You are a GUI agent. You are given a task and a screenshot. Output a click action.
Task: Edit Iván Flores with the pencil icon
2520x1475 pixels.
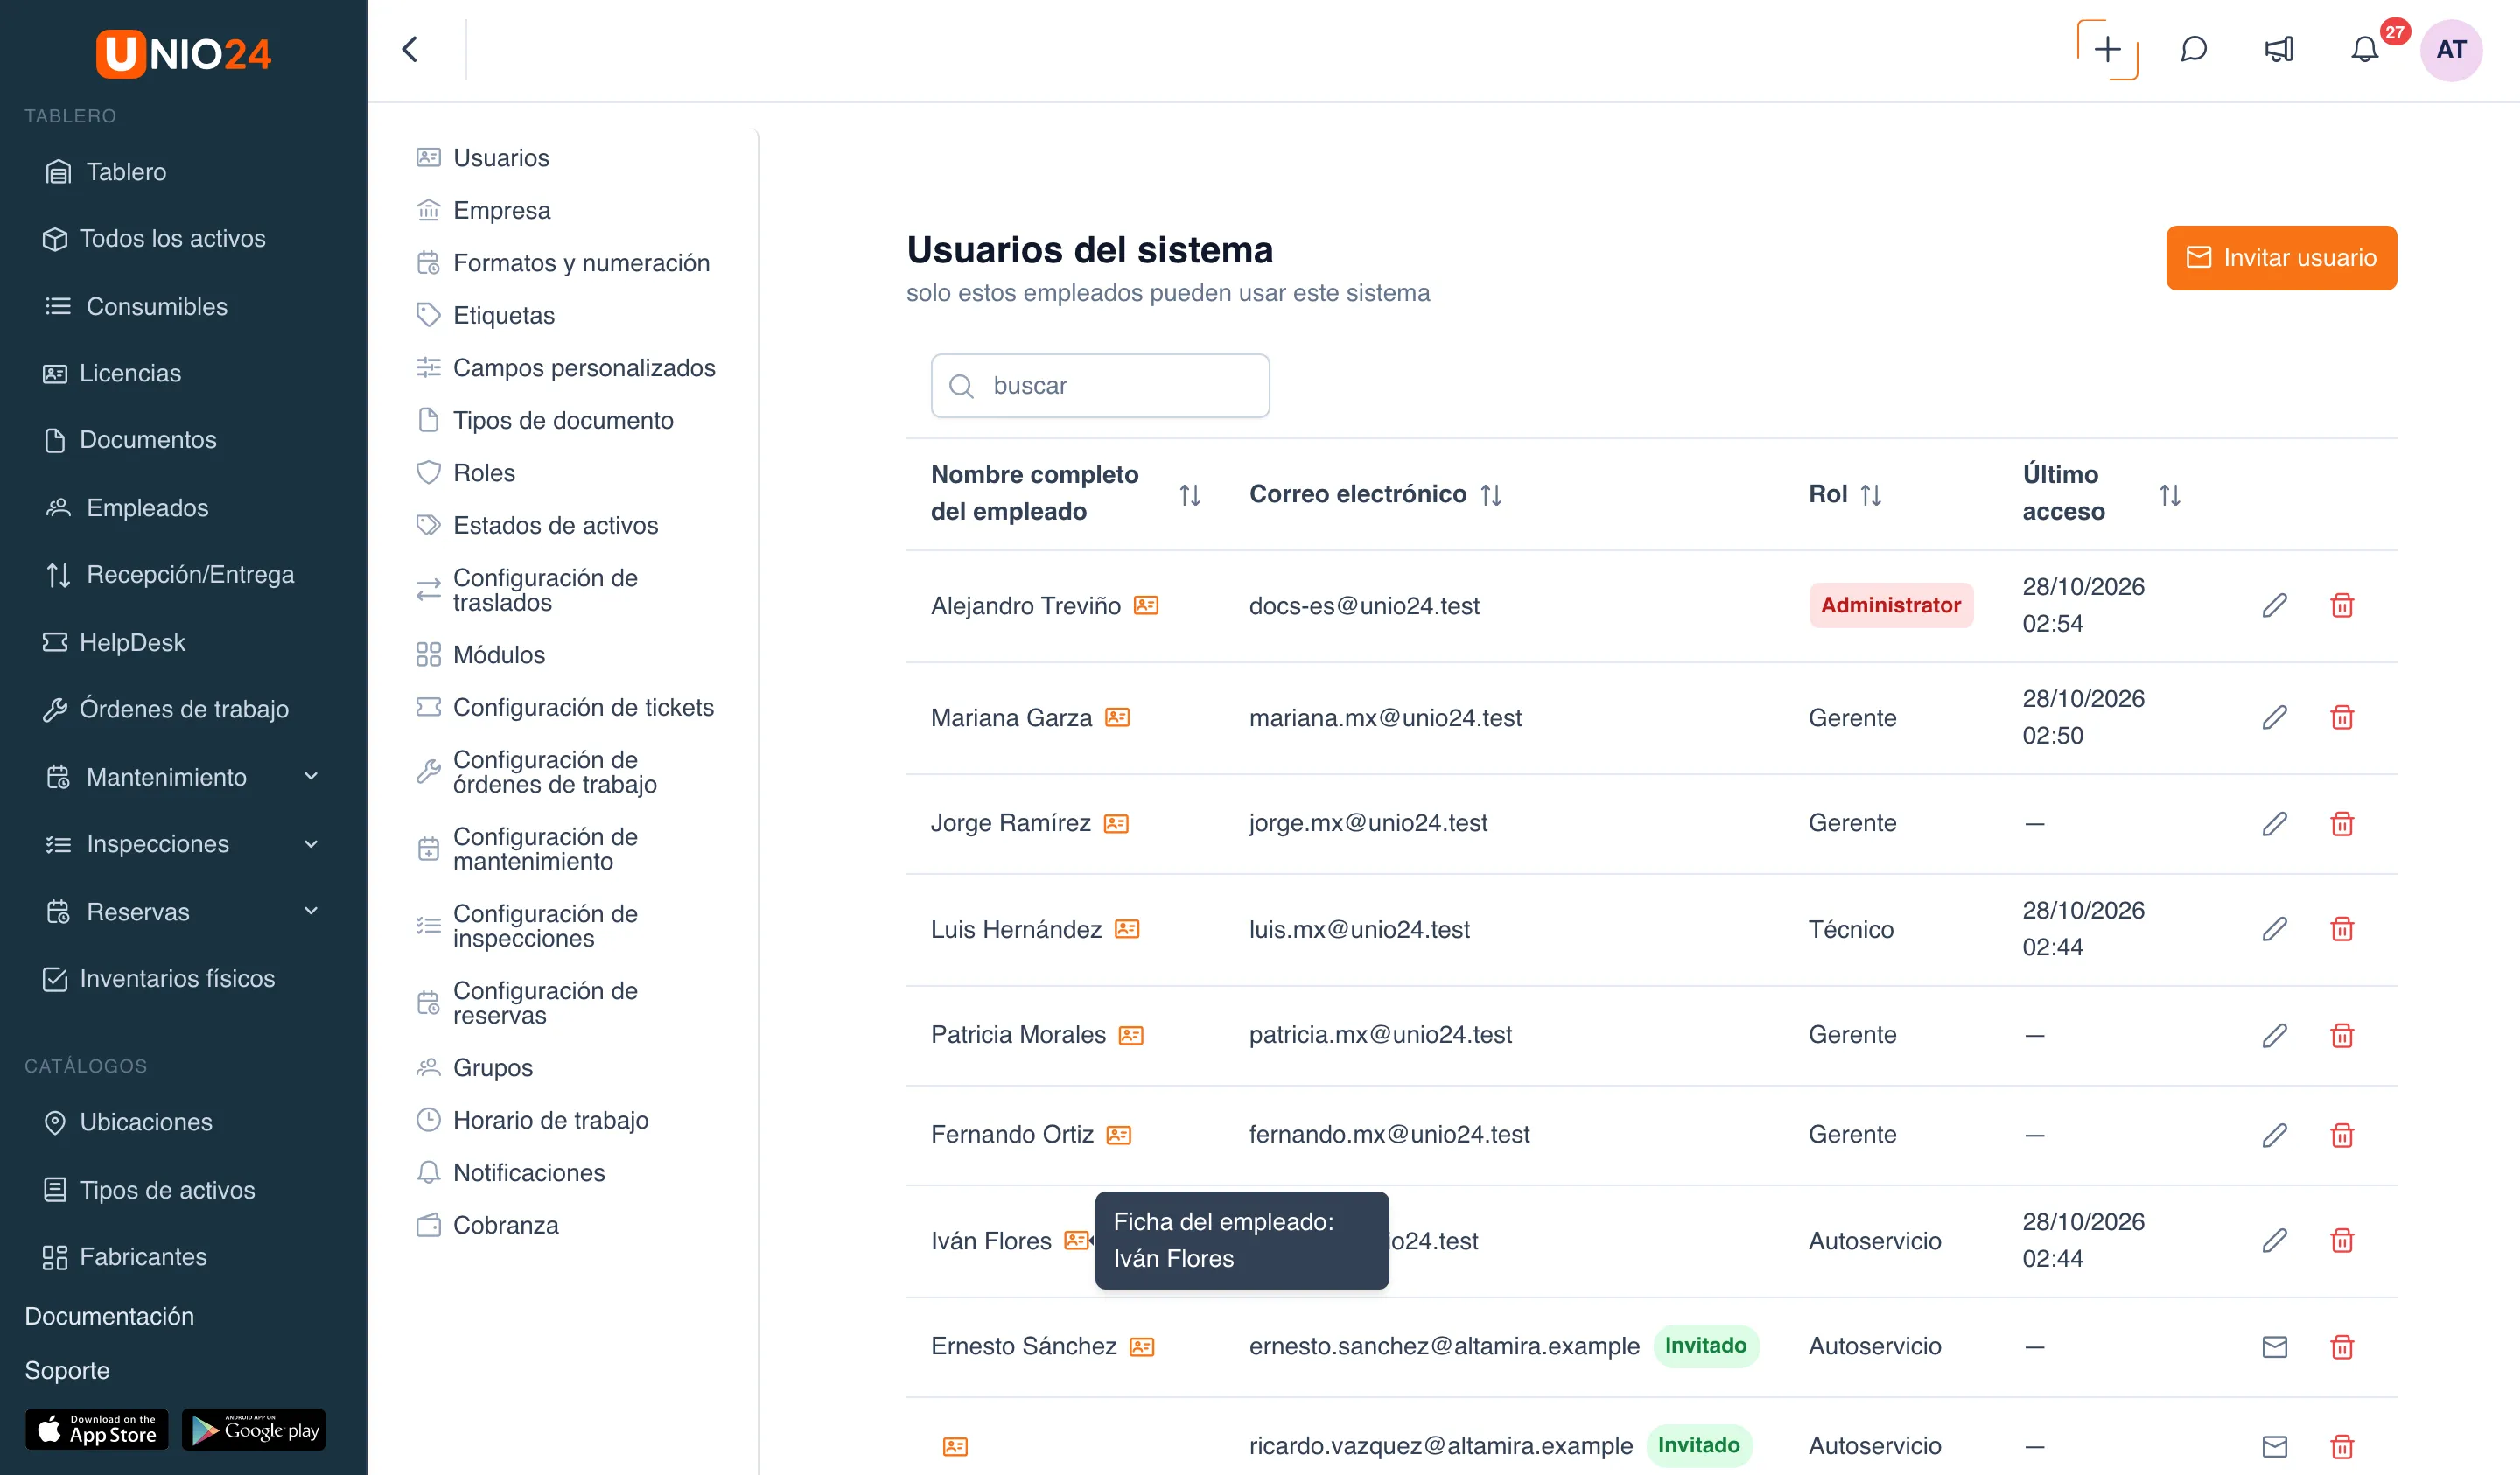(x=2274, y=1240)
